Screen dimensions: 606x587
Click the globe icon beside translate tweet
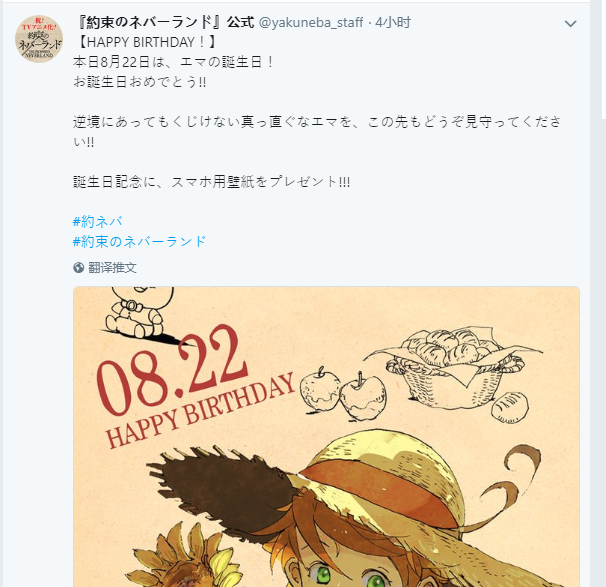(x=78, y=267)
